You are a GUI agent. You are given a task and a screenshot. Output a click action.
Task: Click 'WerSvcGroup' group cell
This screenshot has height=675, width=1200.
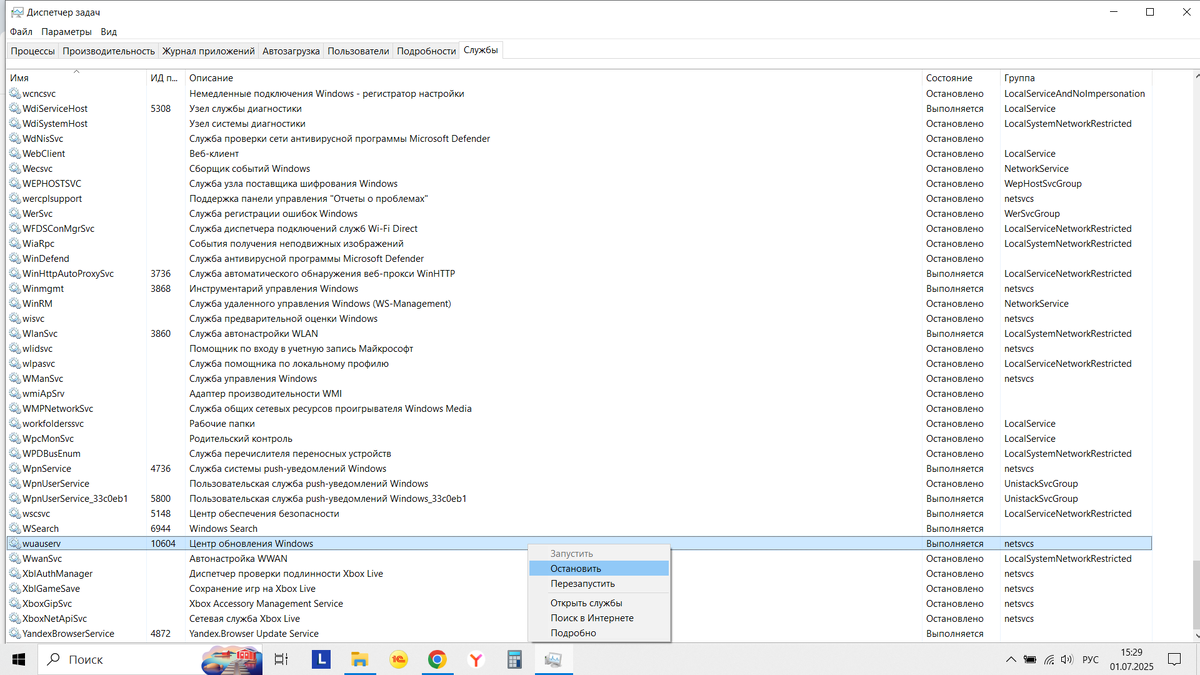pyautogui.click(x=1032, y=214)
